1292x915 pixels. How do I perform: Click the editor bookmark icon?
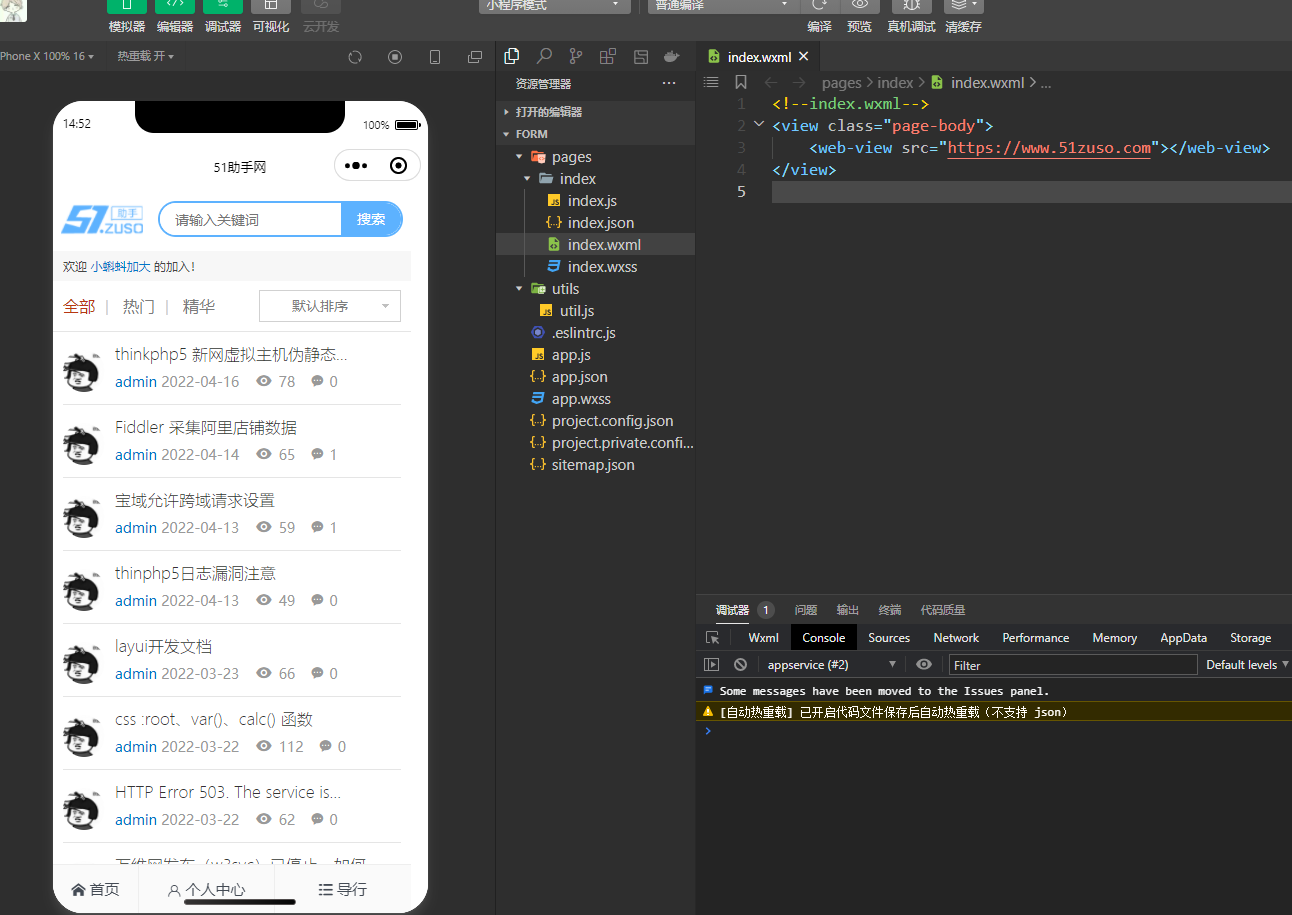click(x=741, y=82)
